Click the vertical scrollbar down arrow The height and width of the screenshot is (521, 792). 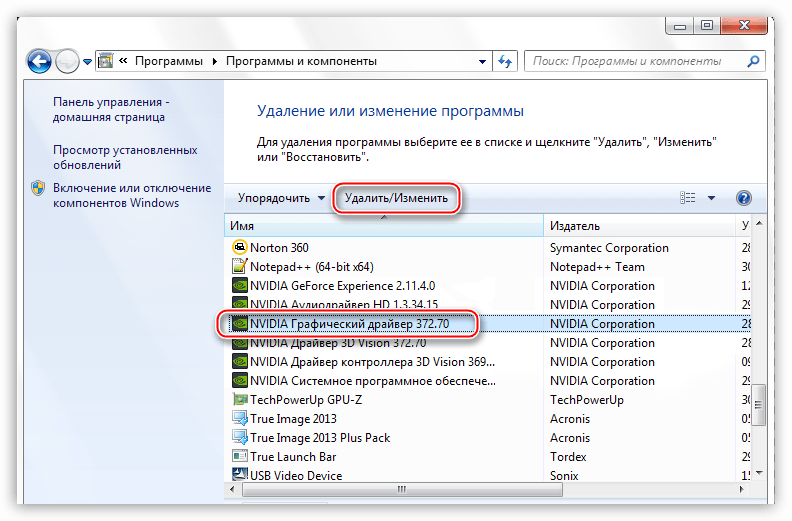(759, 473)
